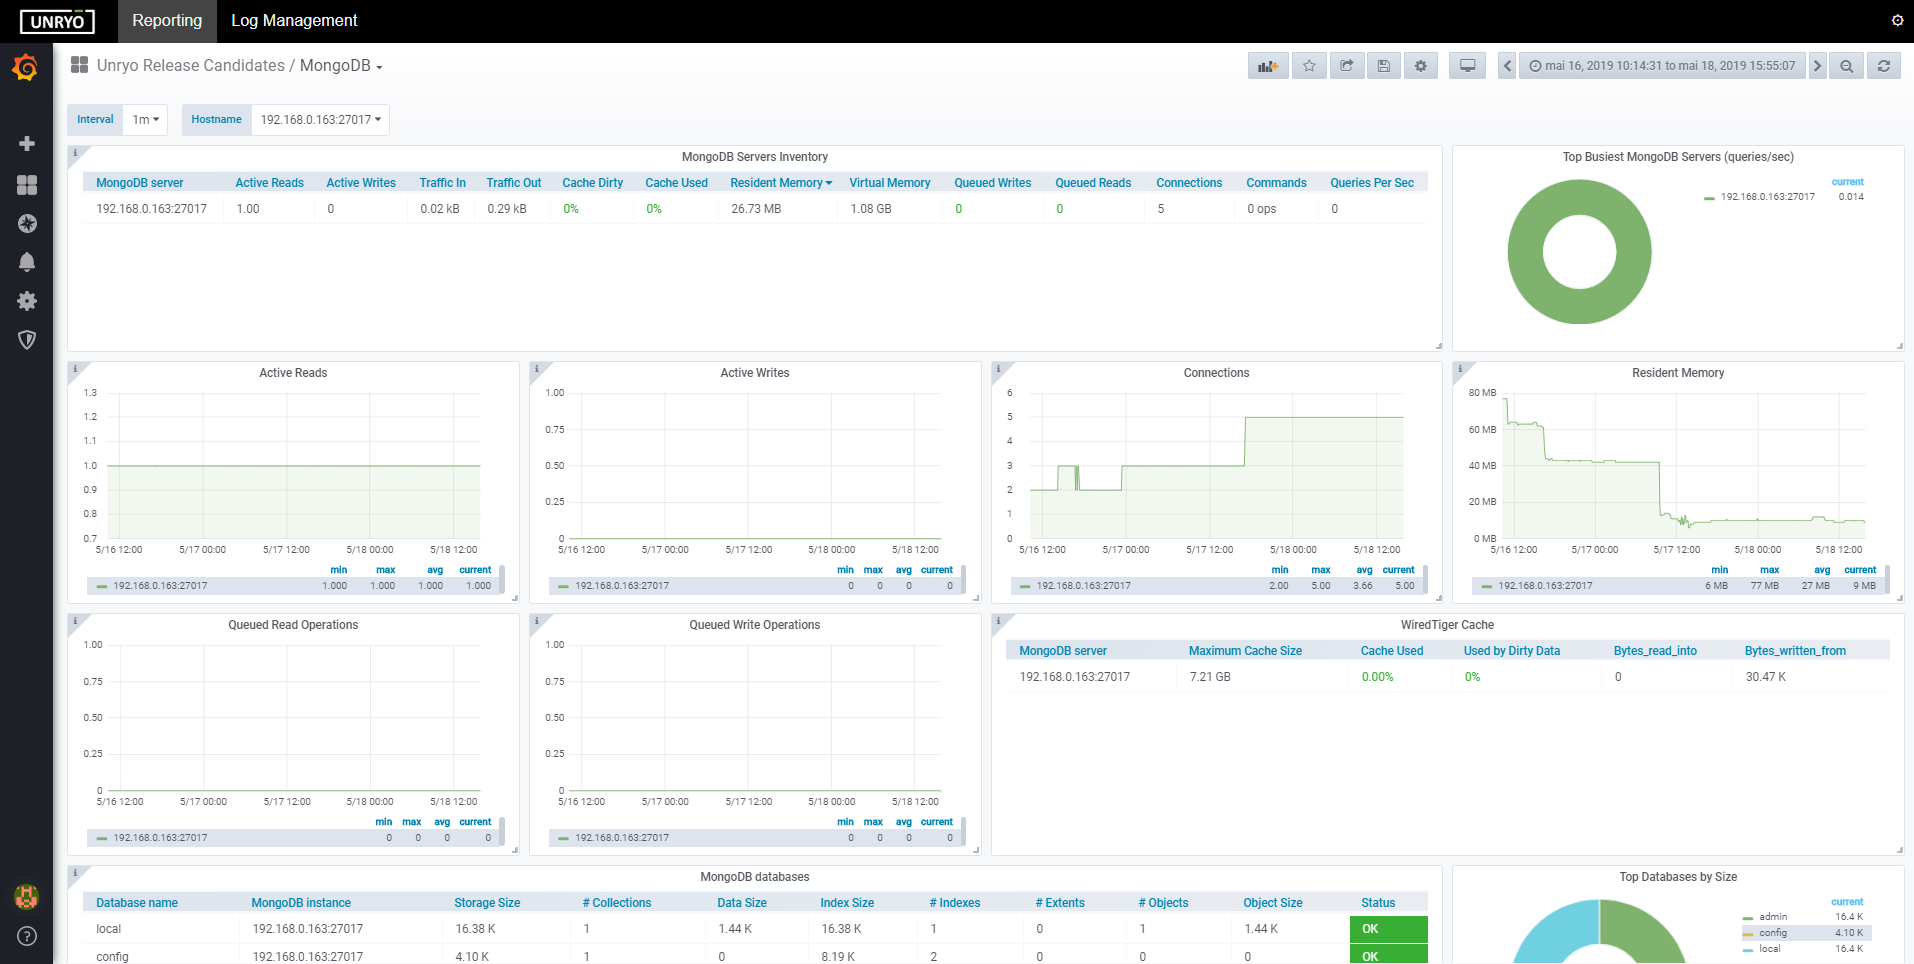Click the Add panel toolbar icon
The width and height of the screenshot is (1914, 964).
1268,66
